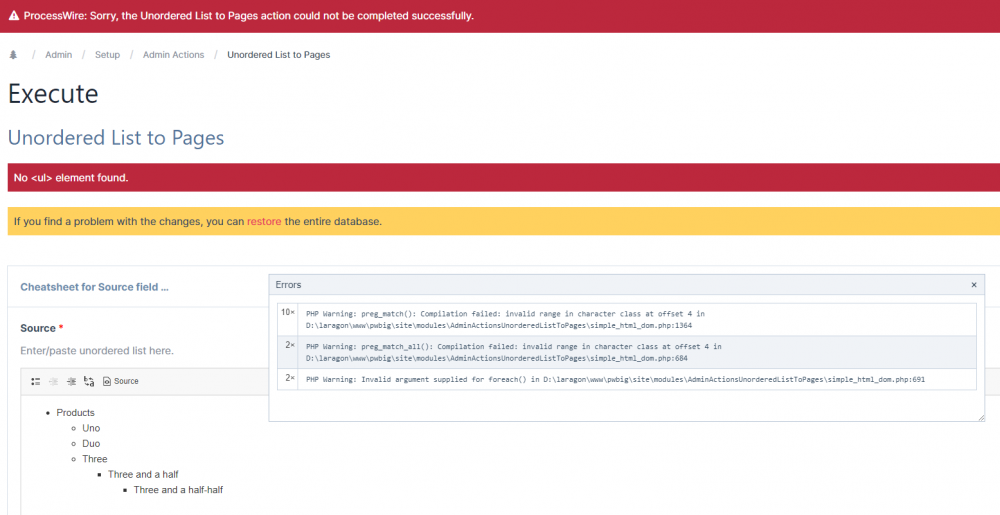
Task: Click the ProcessWire tree home icon in breadcrumb
Action: coord(13,55)
